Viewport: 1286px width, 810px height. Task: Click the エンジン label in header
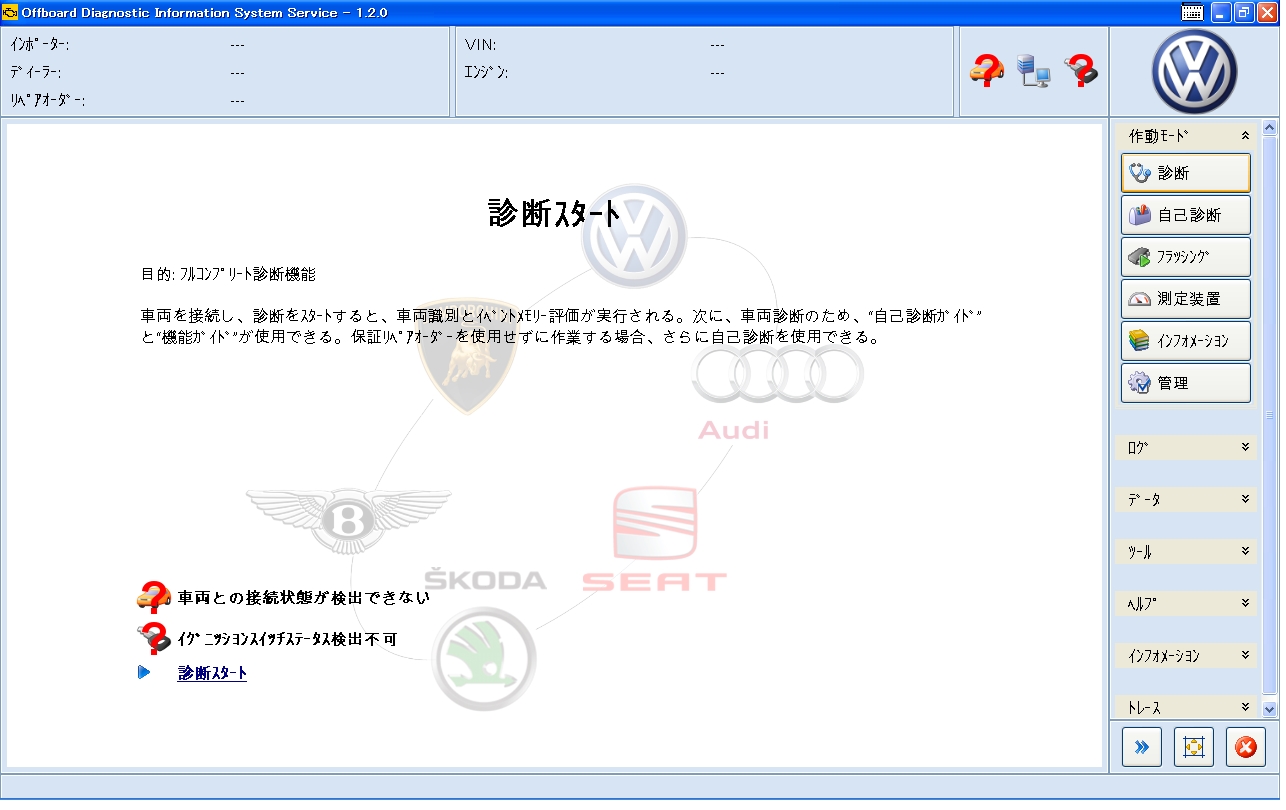tap(486, 72)
